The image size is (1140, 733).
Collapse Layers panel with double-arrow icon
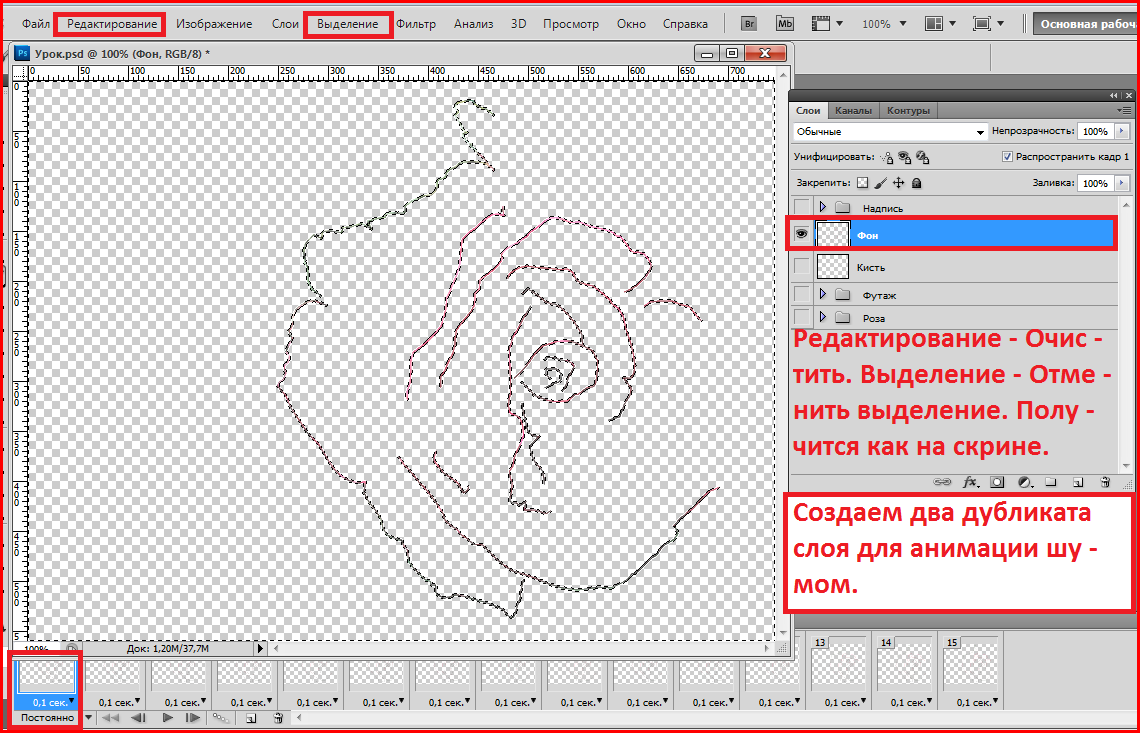pos(1113,96)
